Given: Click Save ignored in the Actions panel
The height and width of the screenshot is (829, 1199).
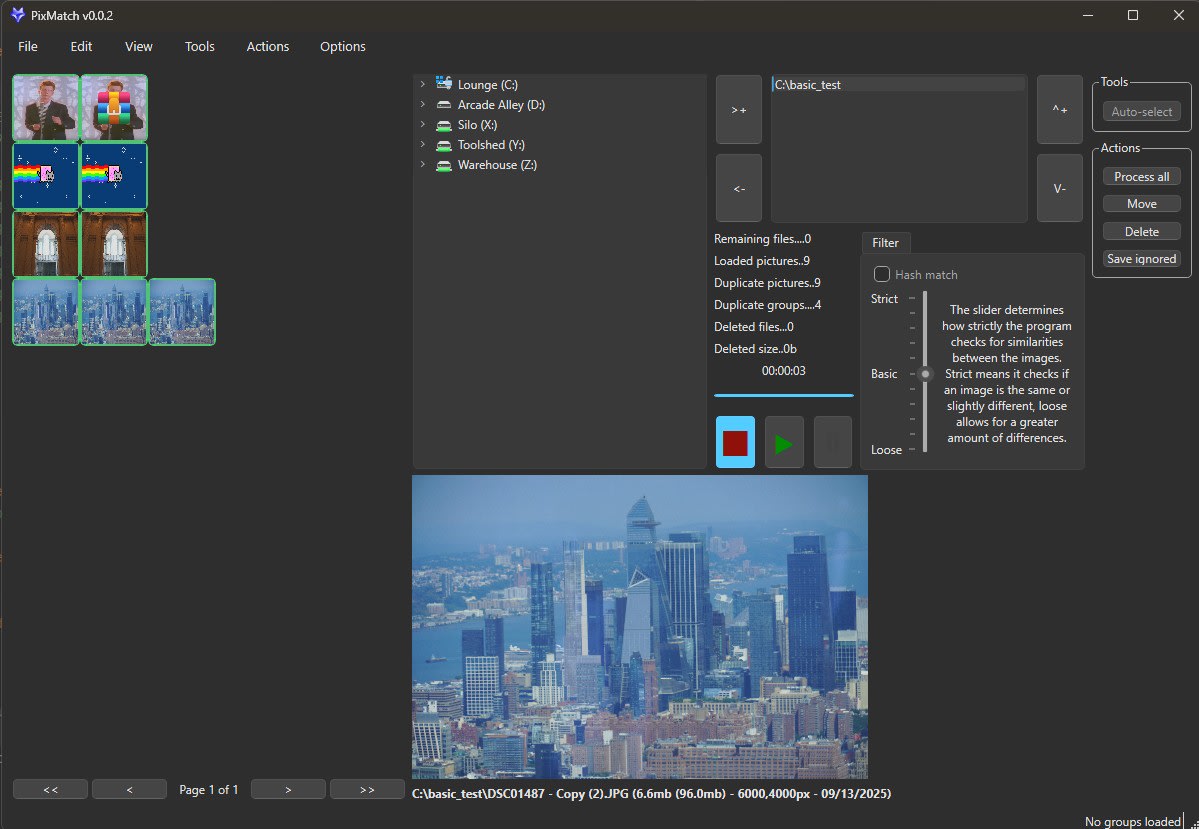Looking at the screenshot, I should pos(1141,258).
